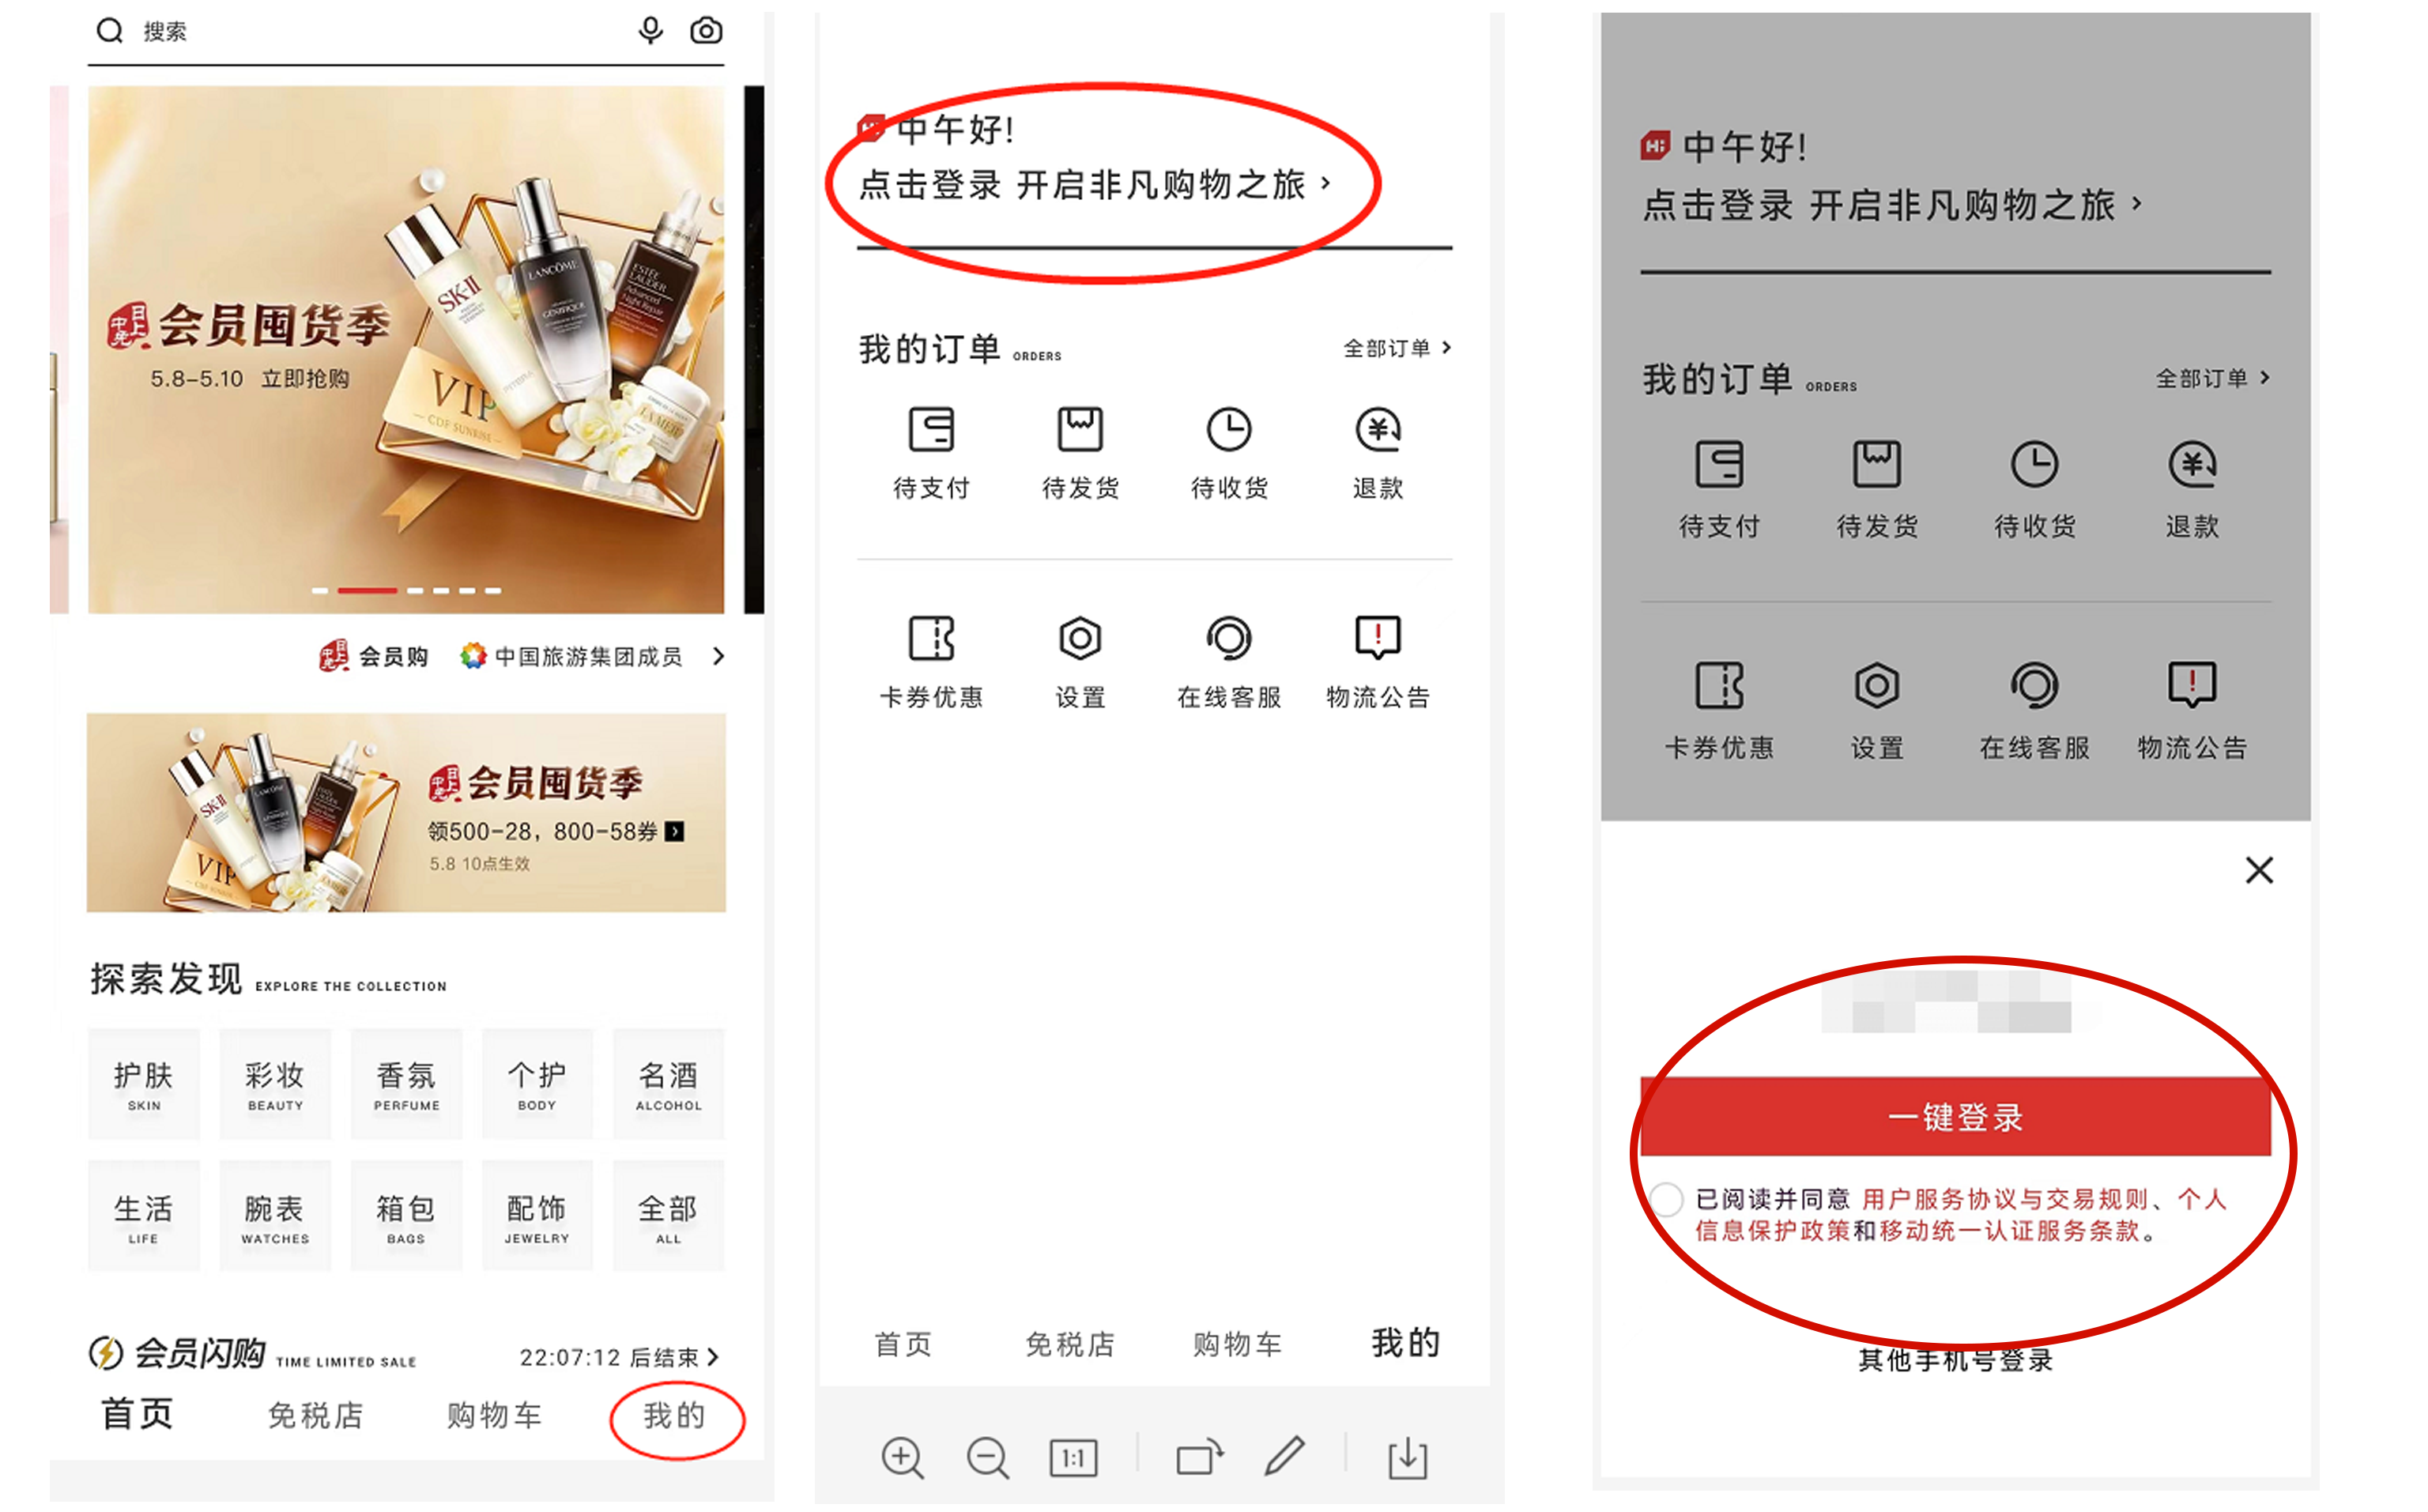Viewport: 2428px width, 1512px height.
Task: Open 用户服务协议与交易规则 link
Action: pyautogui.click(x=2004, y=1198)
